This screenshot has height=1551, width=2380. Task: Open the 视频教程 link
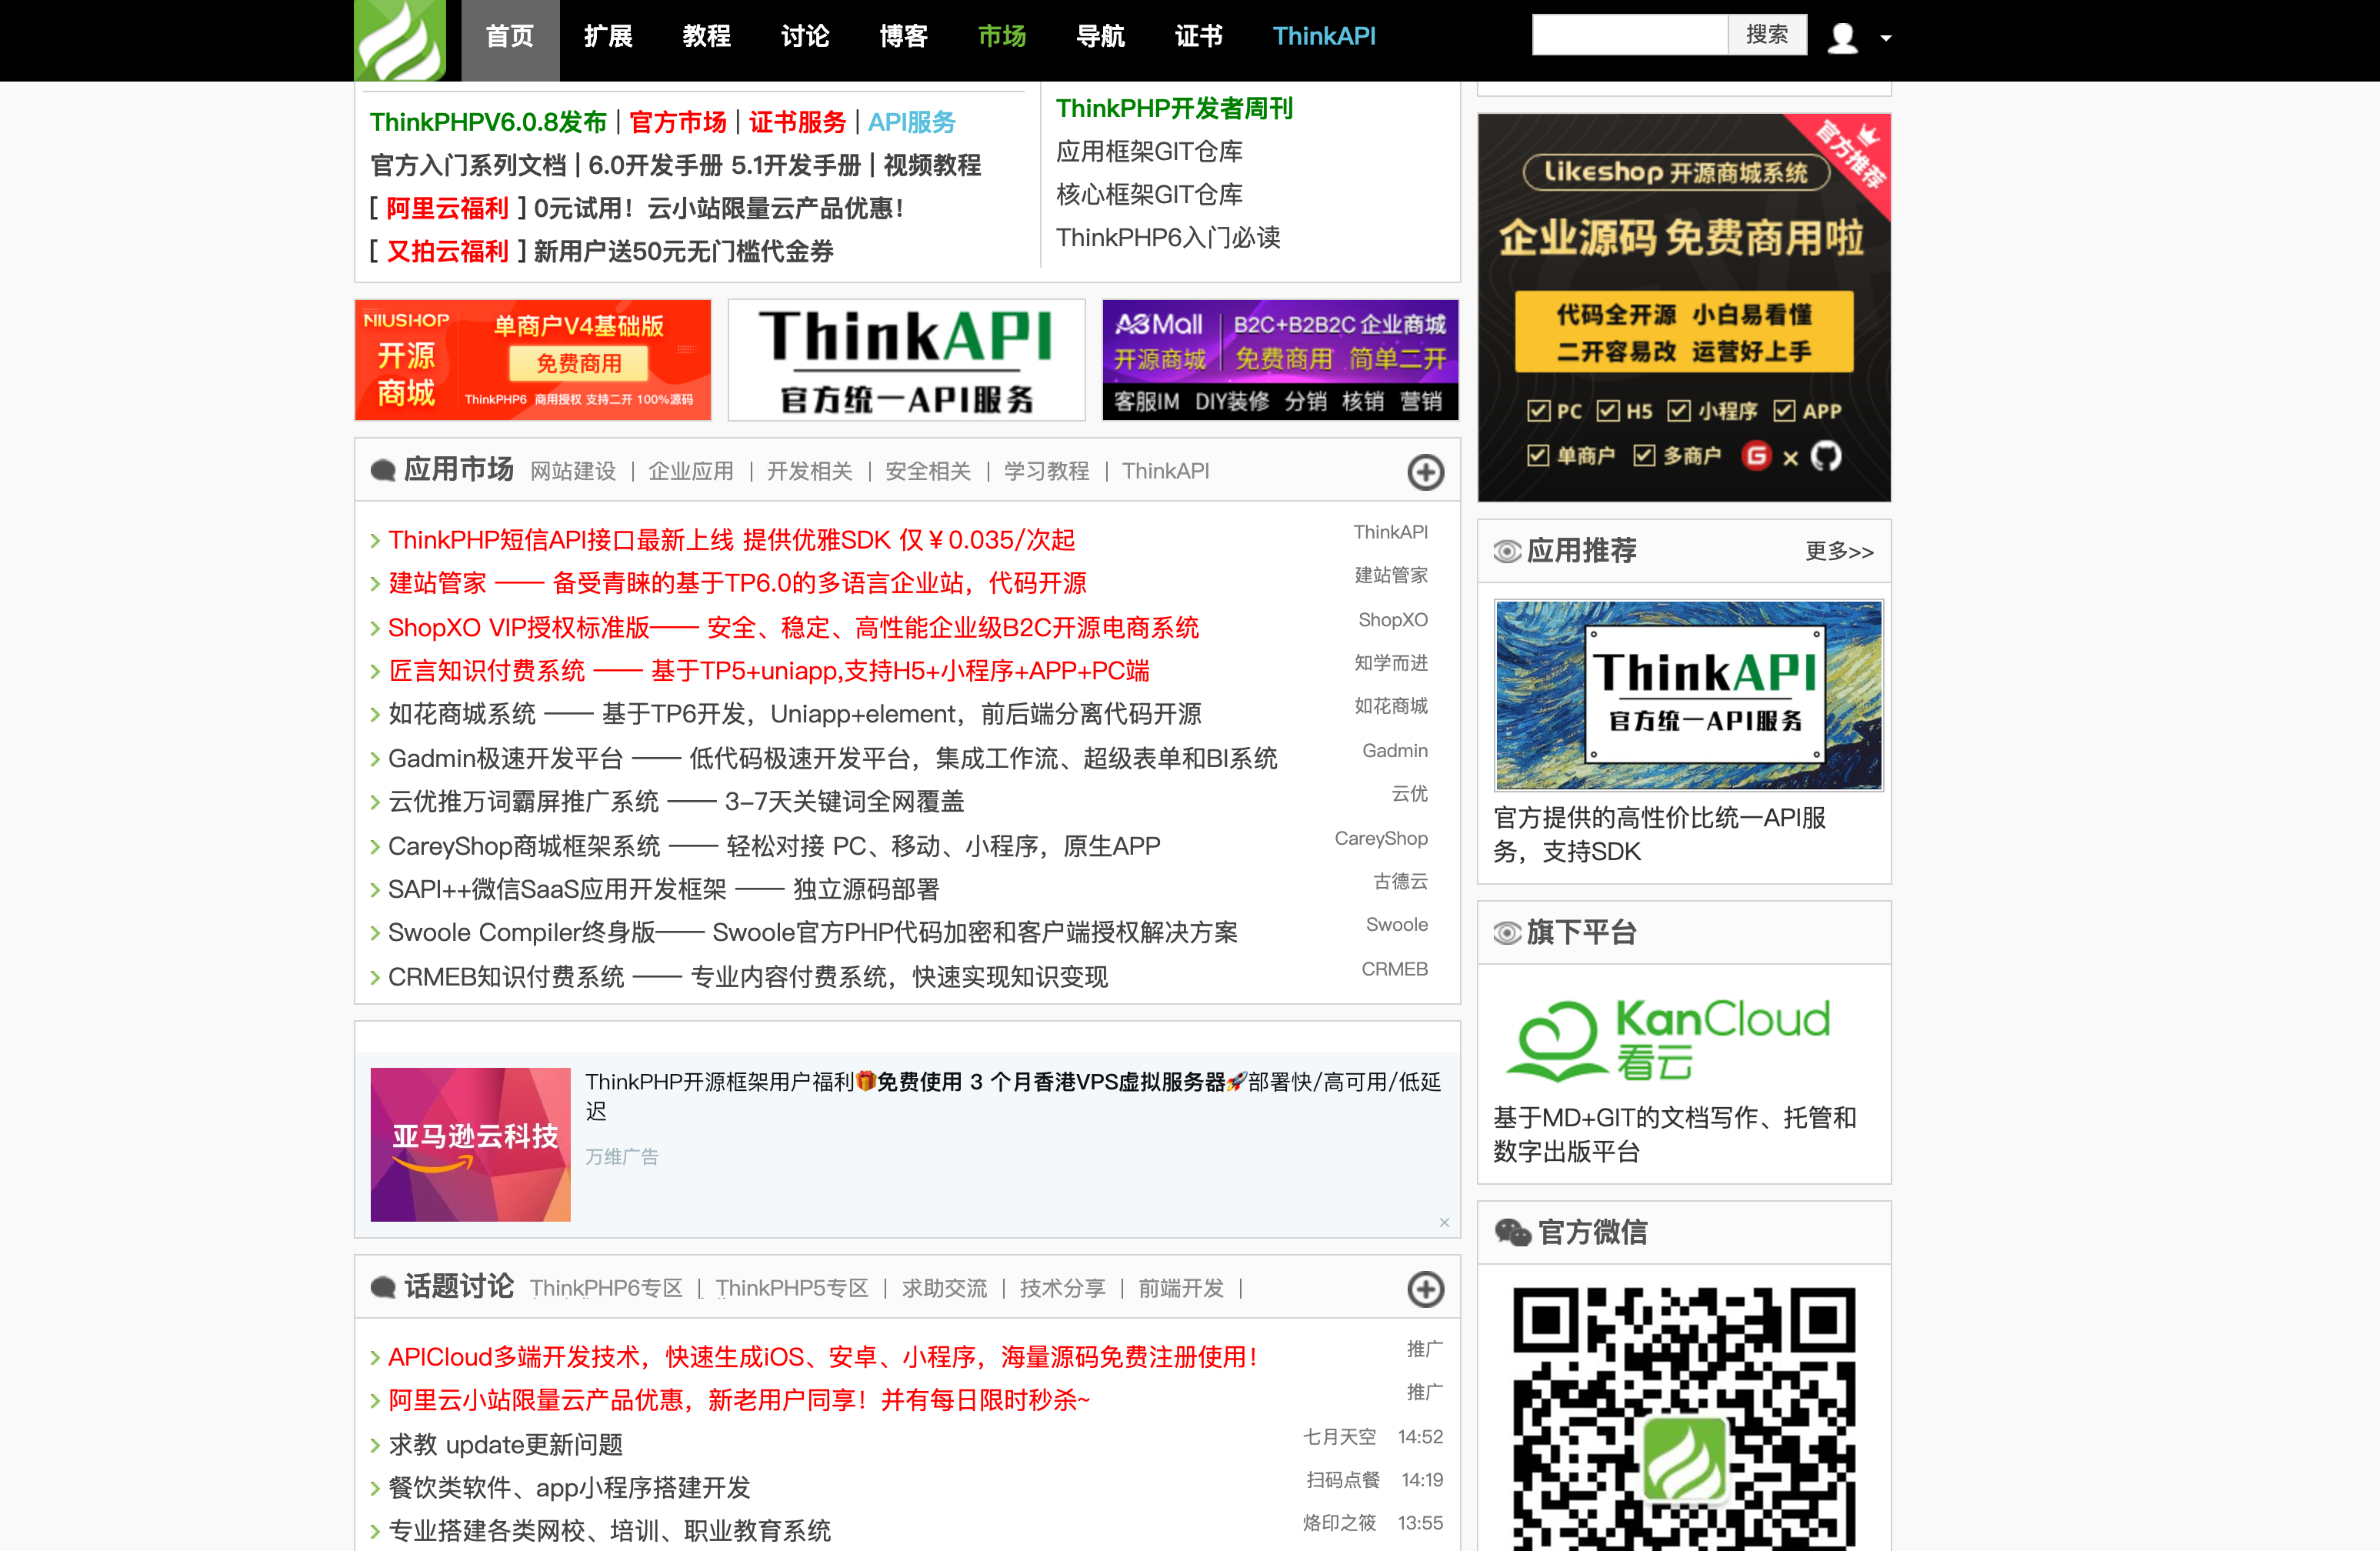tap(932, 165)
